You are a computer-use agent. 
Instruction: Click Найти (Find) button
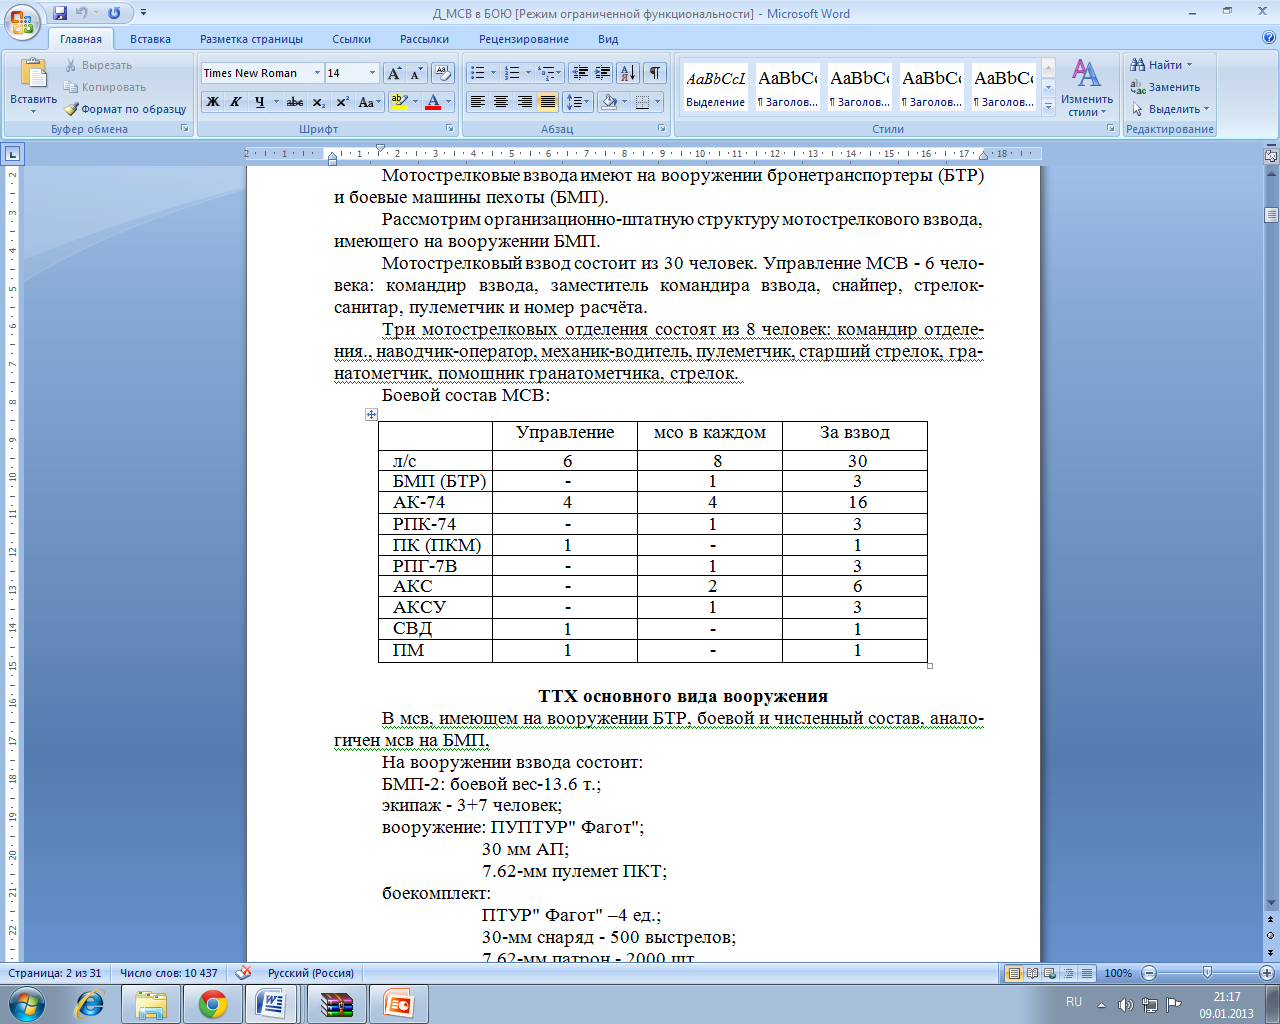[x=1161, y=65]
